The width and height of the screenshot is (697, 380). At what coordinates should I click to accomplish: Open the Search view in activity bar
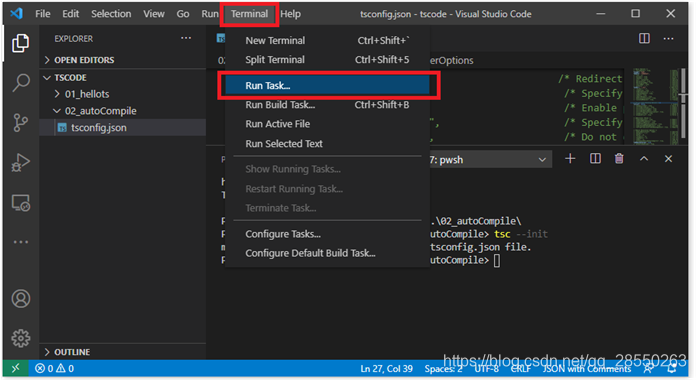(x=20, y=83)
